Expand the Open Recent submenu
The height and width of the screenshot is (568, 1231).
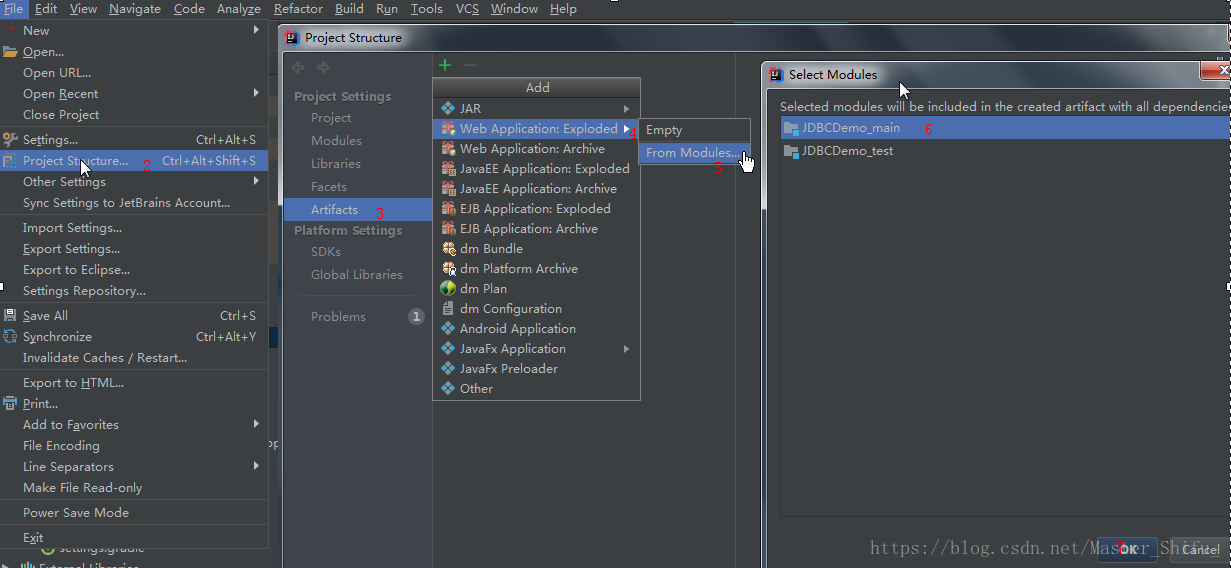257,93
